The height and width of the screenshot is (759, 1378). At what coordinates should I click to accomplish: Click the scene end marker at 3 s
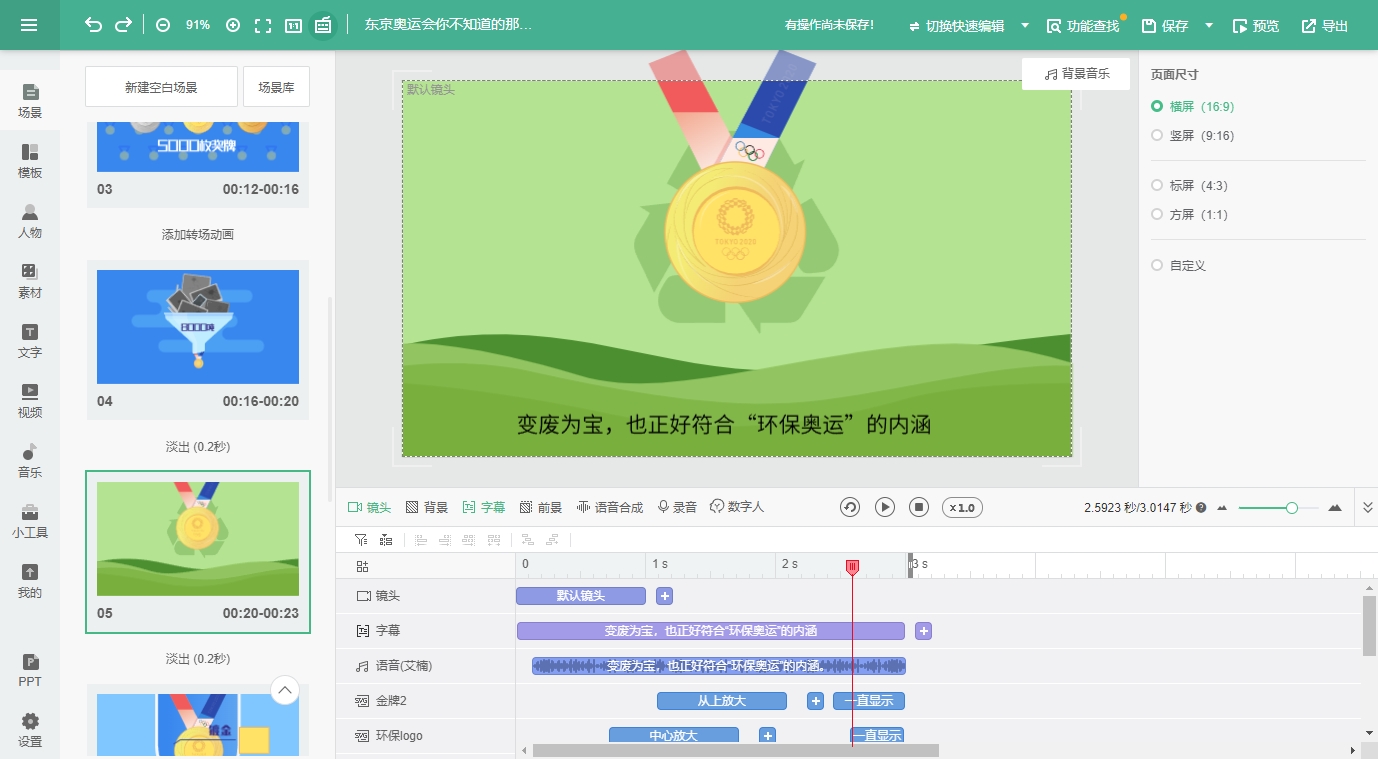(910, 565)
